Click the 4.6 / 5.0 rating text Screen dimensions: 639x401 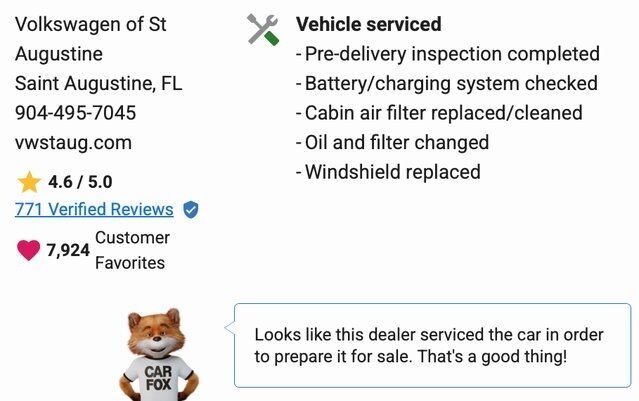click(80, 182)
